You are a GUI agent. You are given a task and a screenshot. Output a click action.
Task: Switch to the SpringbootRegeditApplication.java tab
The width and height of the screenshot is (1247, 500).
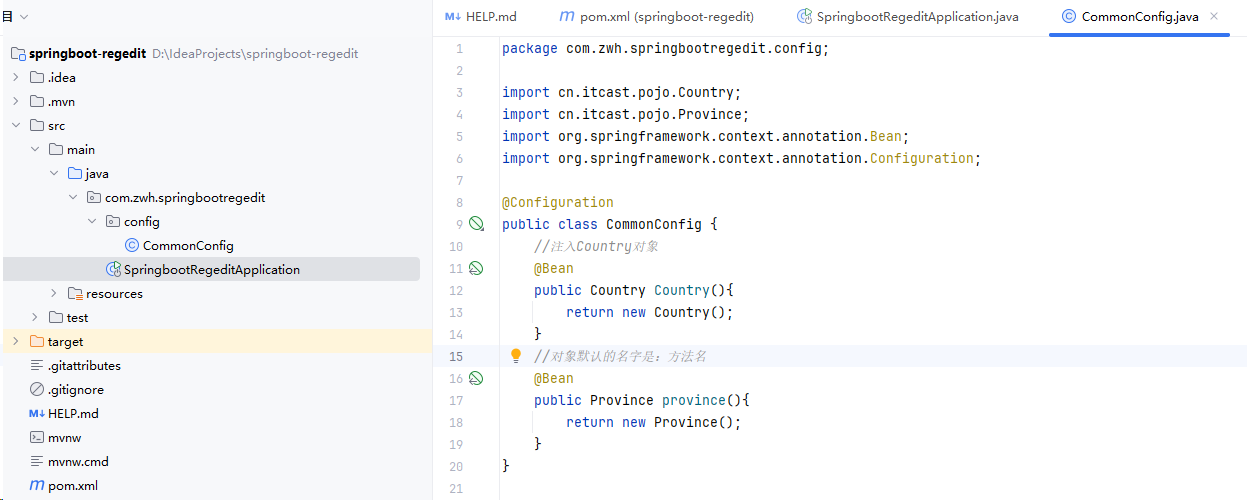point(907,17)
